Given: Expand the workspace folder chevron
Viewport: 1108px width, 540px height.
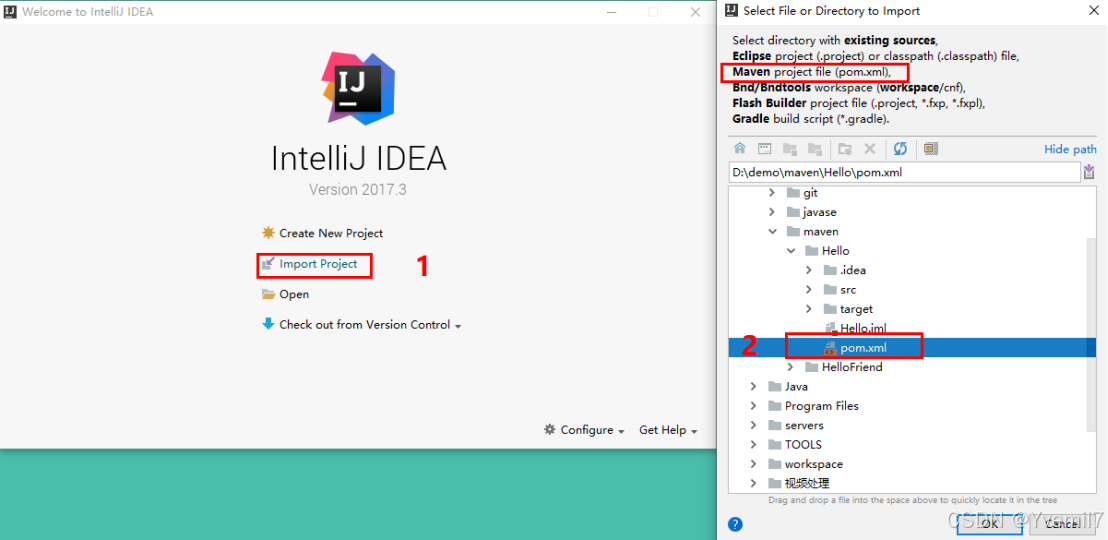Looking at the screenshot, I should coord(753,464).
